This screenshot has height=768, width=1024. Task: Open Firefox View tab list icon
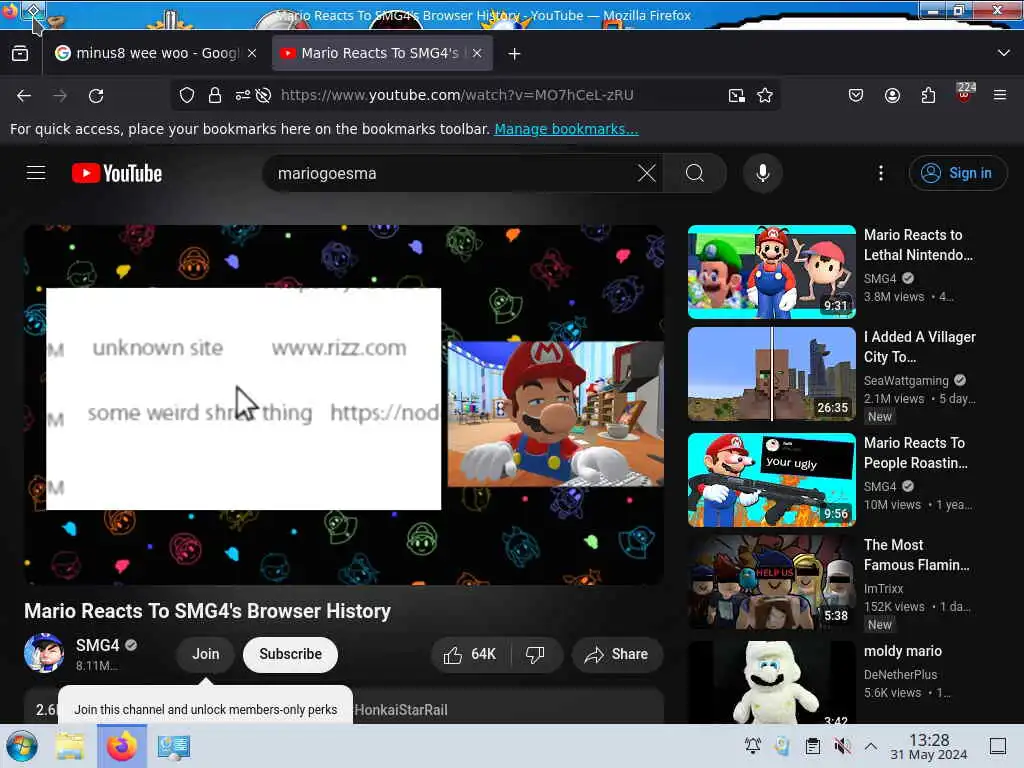(20, 54)
